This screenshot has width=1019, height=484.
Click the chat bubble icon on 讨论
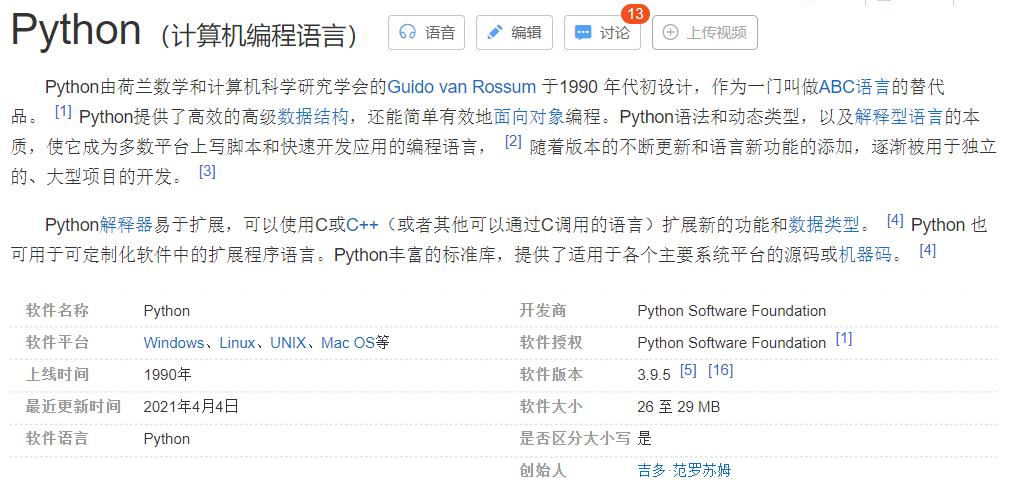584,32
